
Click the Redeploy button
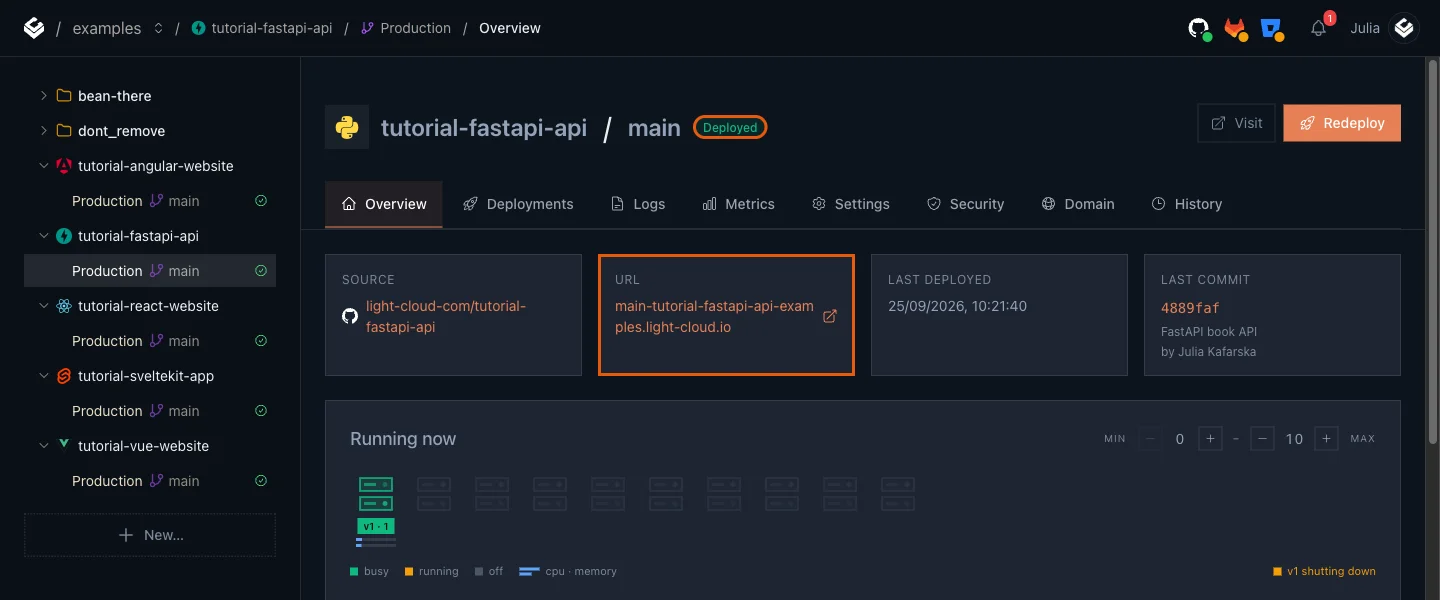coord(1342,123)
